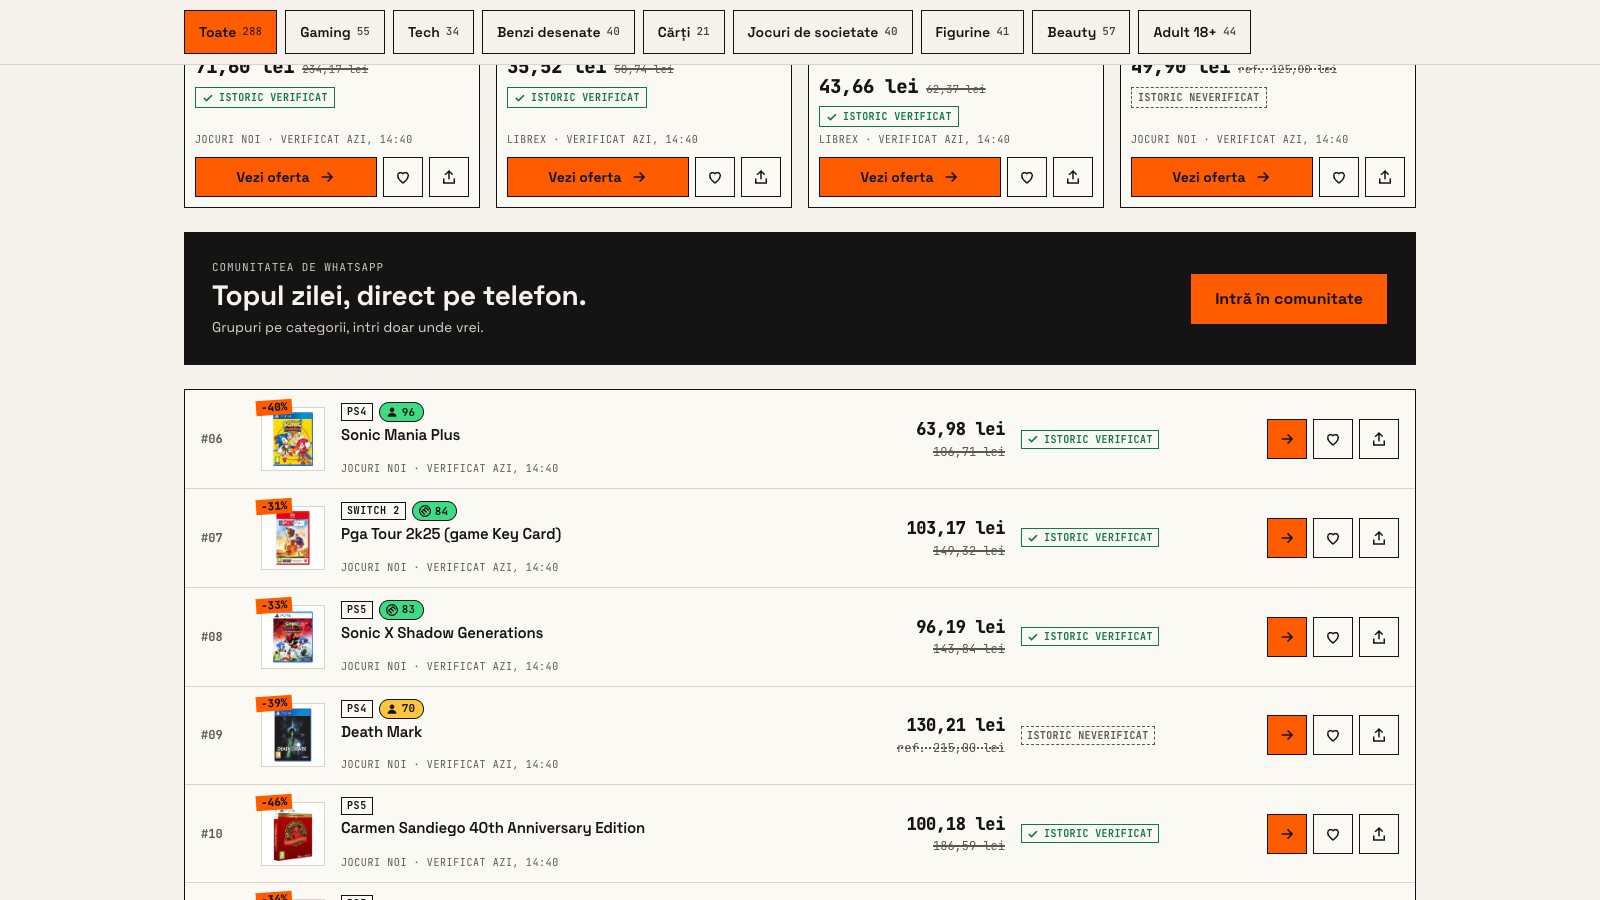The image size is (1600, 900).
Task: Select the Toate 288 category tab
Action: pos(230,32)
